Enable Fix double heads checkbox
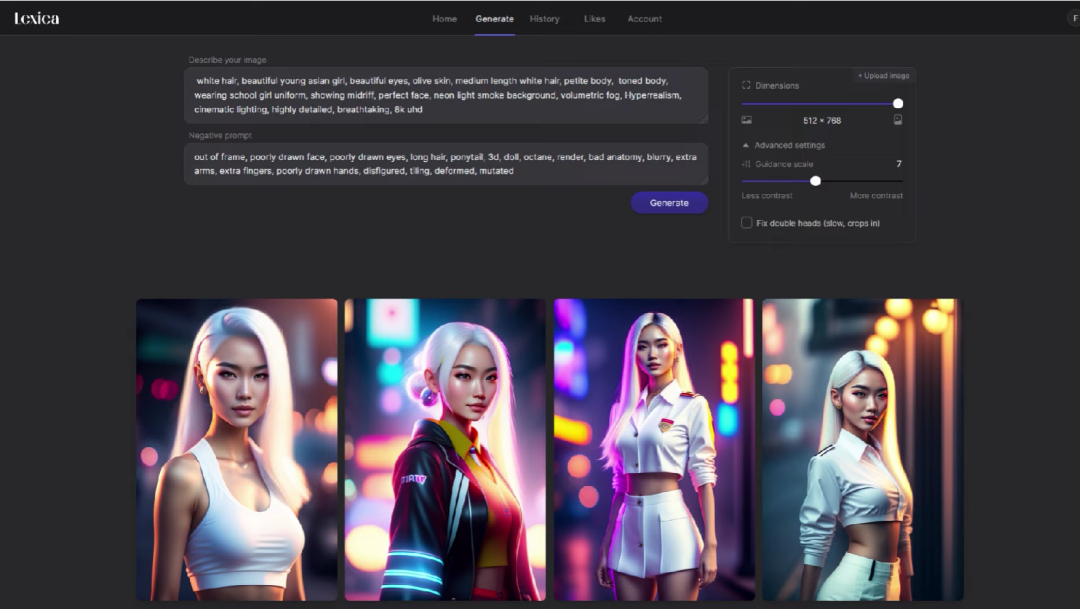The image size is (1080, 609). click(x=747, y=223)
